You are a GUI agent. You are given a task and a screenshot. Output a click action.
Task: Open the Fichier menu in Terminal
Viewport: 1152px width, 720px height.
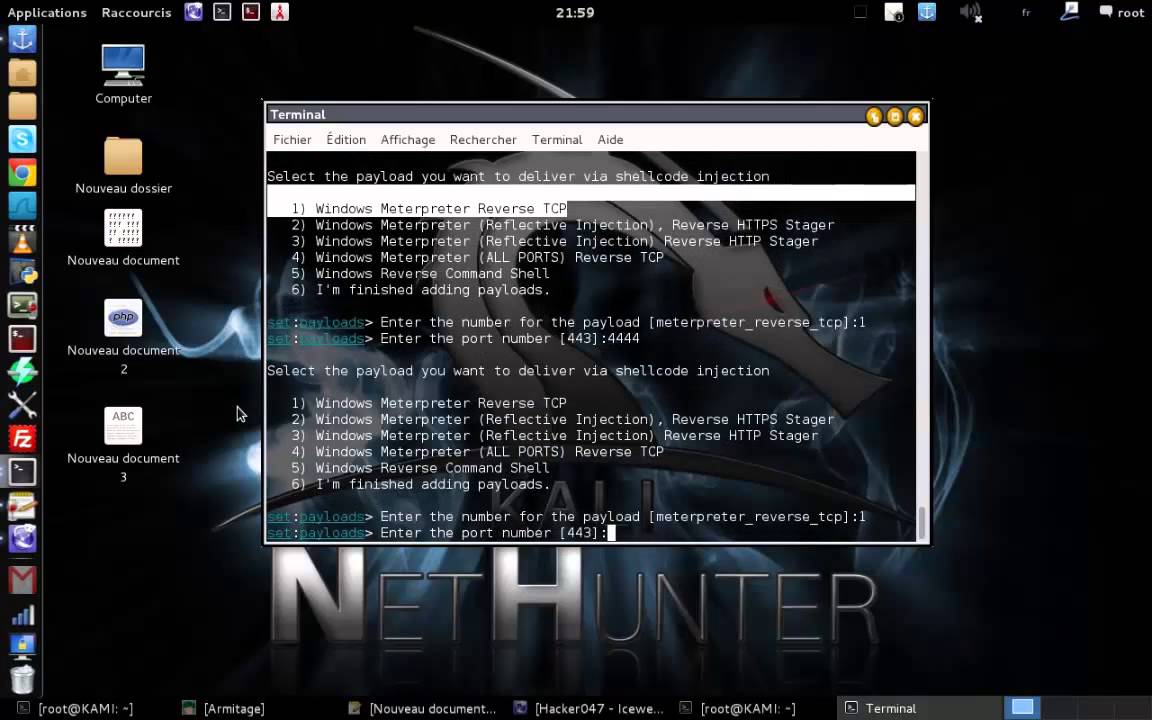[292, 140]
